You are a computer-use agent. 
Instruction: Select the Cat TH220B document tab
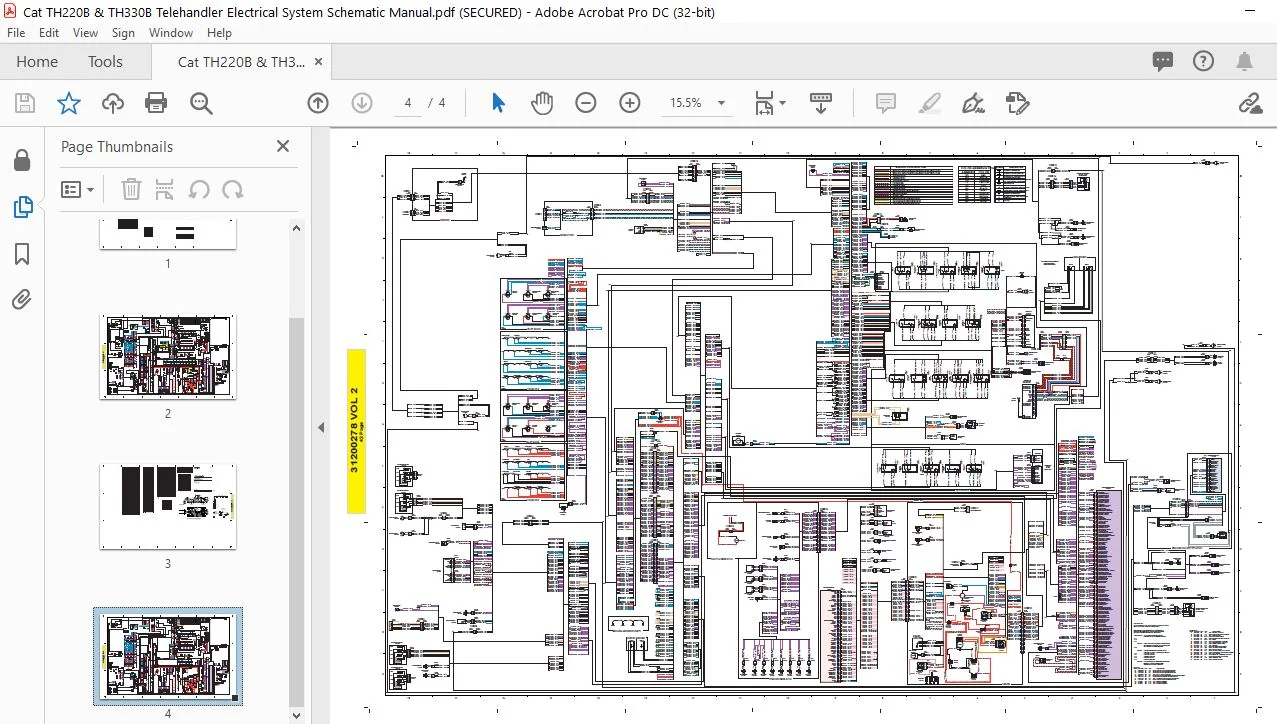[241, 62]
